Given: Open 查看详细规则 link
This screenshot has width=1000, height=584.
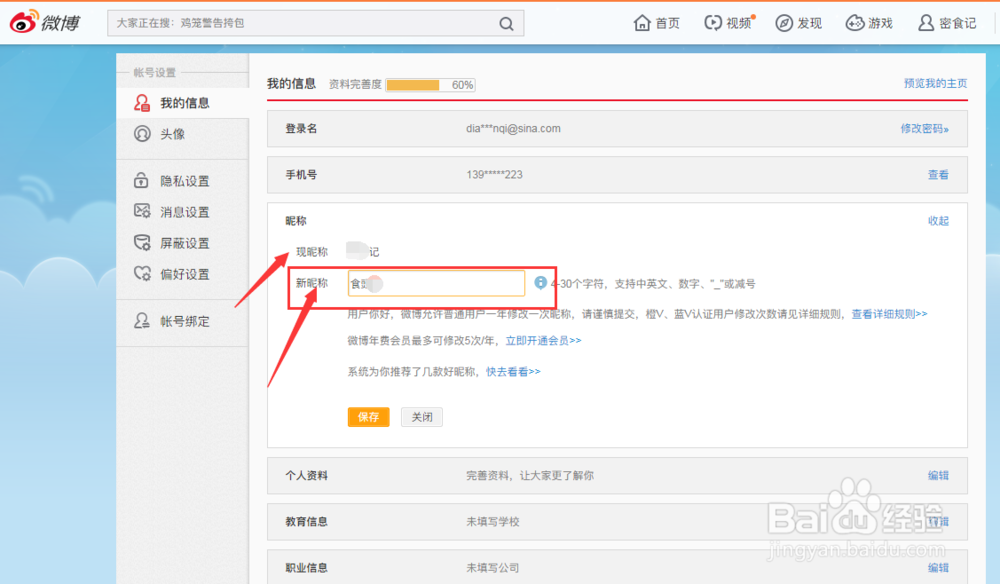Looking at the screenshot, I should [889, 314].
